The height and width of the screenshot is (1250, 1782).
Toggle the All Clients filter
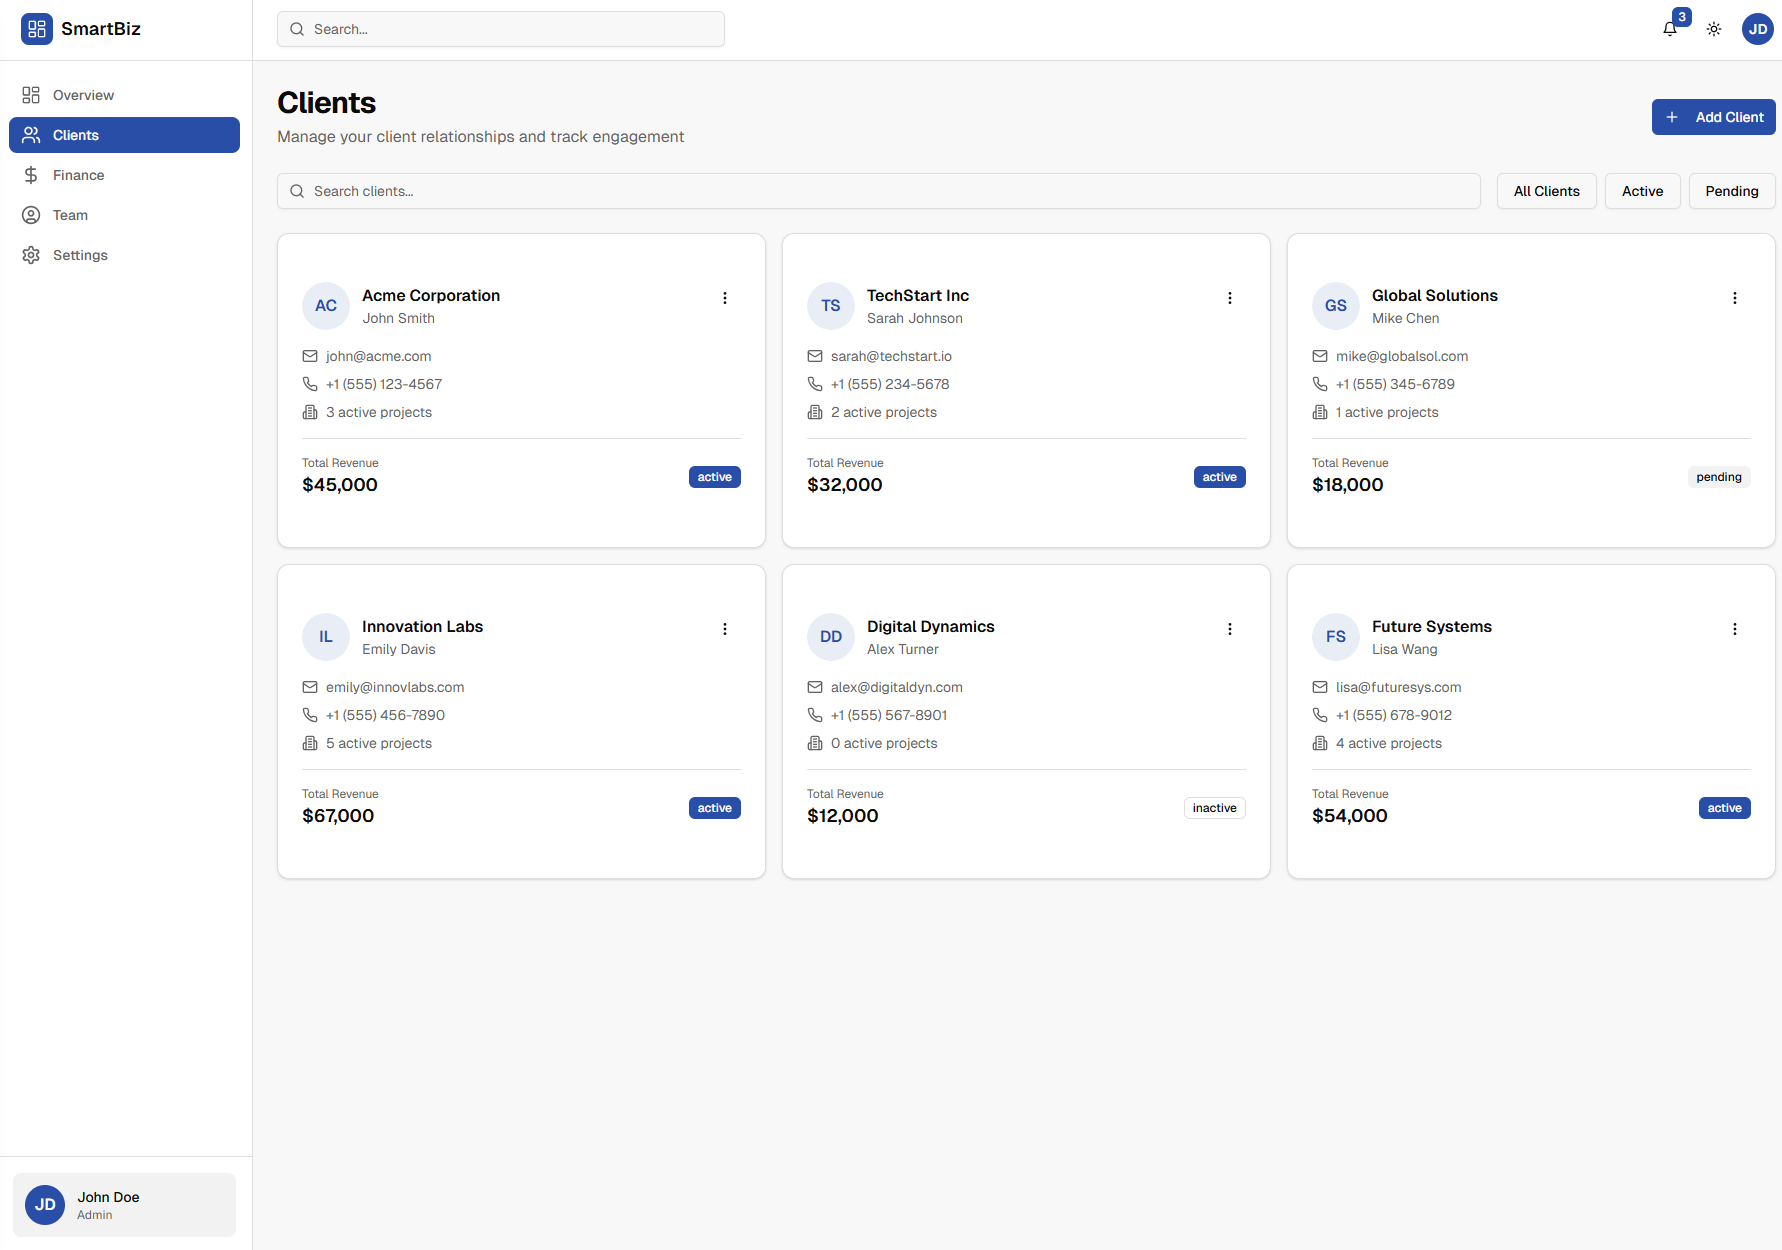pos(1546,190)
